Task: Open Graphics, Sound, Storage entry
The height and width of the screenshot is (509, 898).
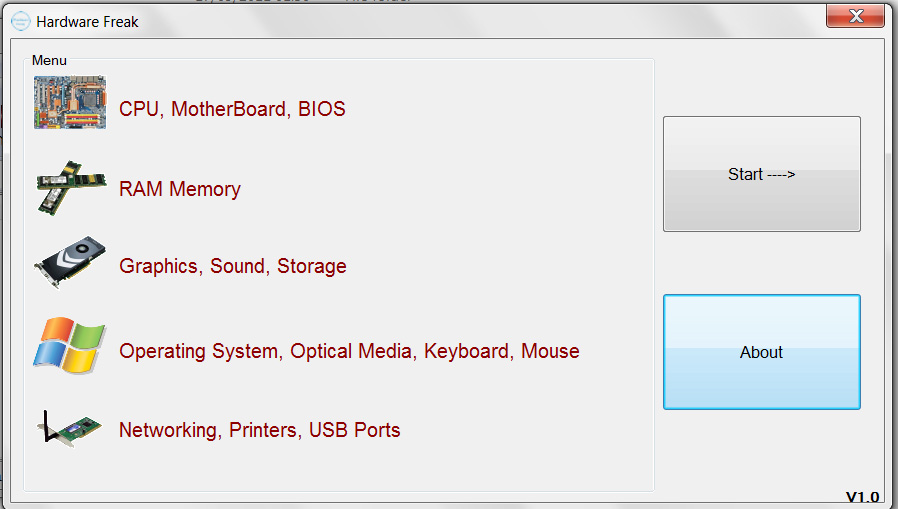Action: pyautogui.click(x=233, y=266)
